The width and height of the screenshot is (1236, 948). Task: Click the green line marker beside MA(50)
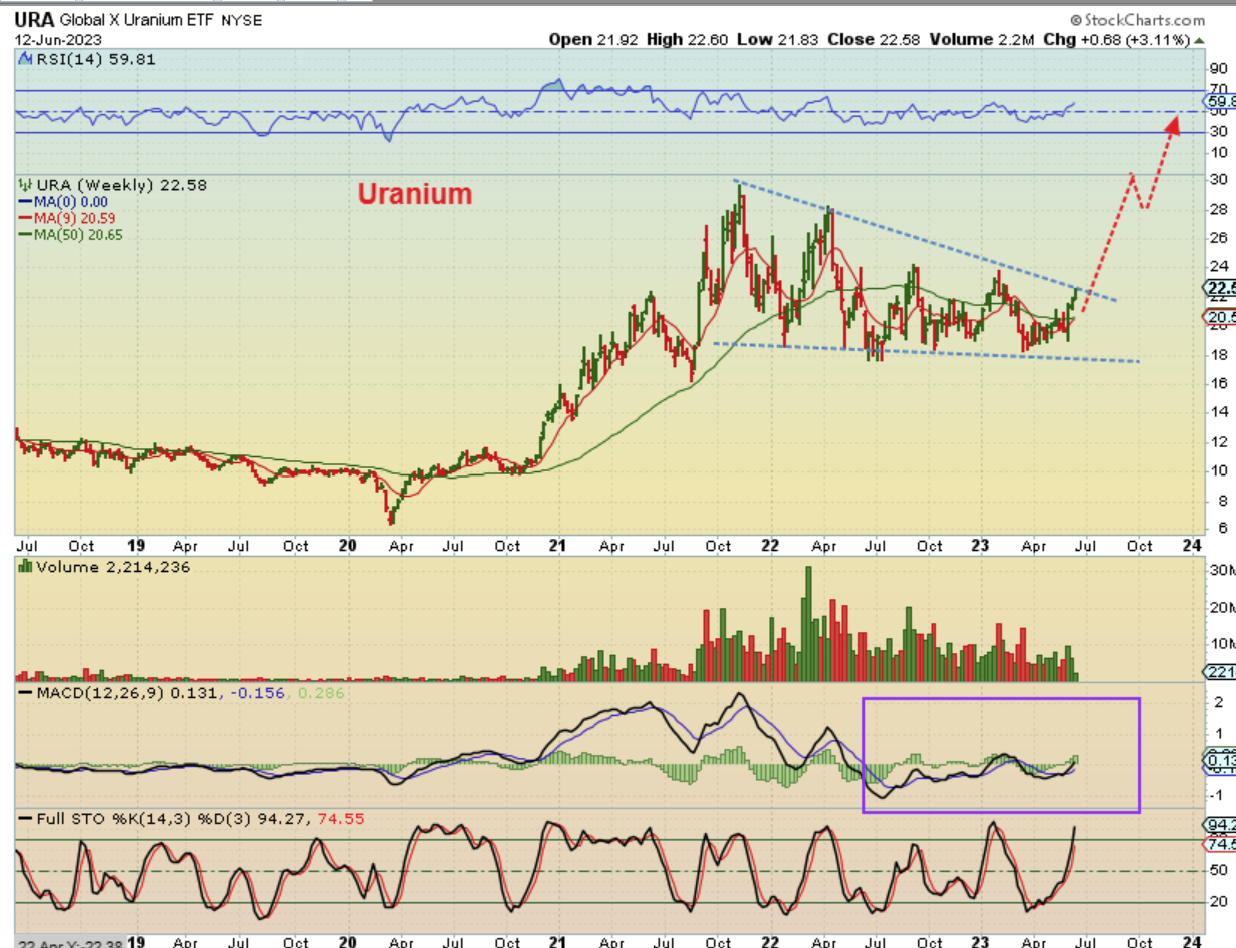click(x=26, y=233)
